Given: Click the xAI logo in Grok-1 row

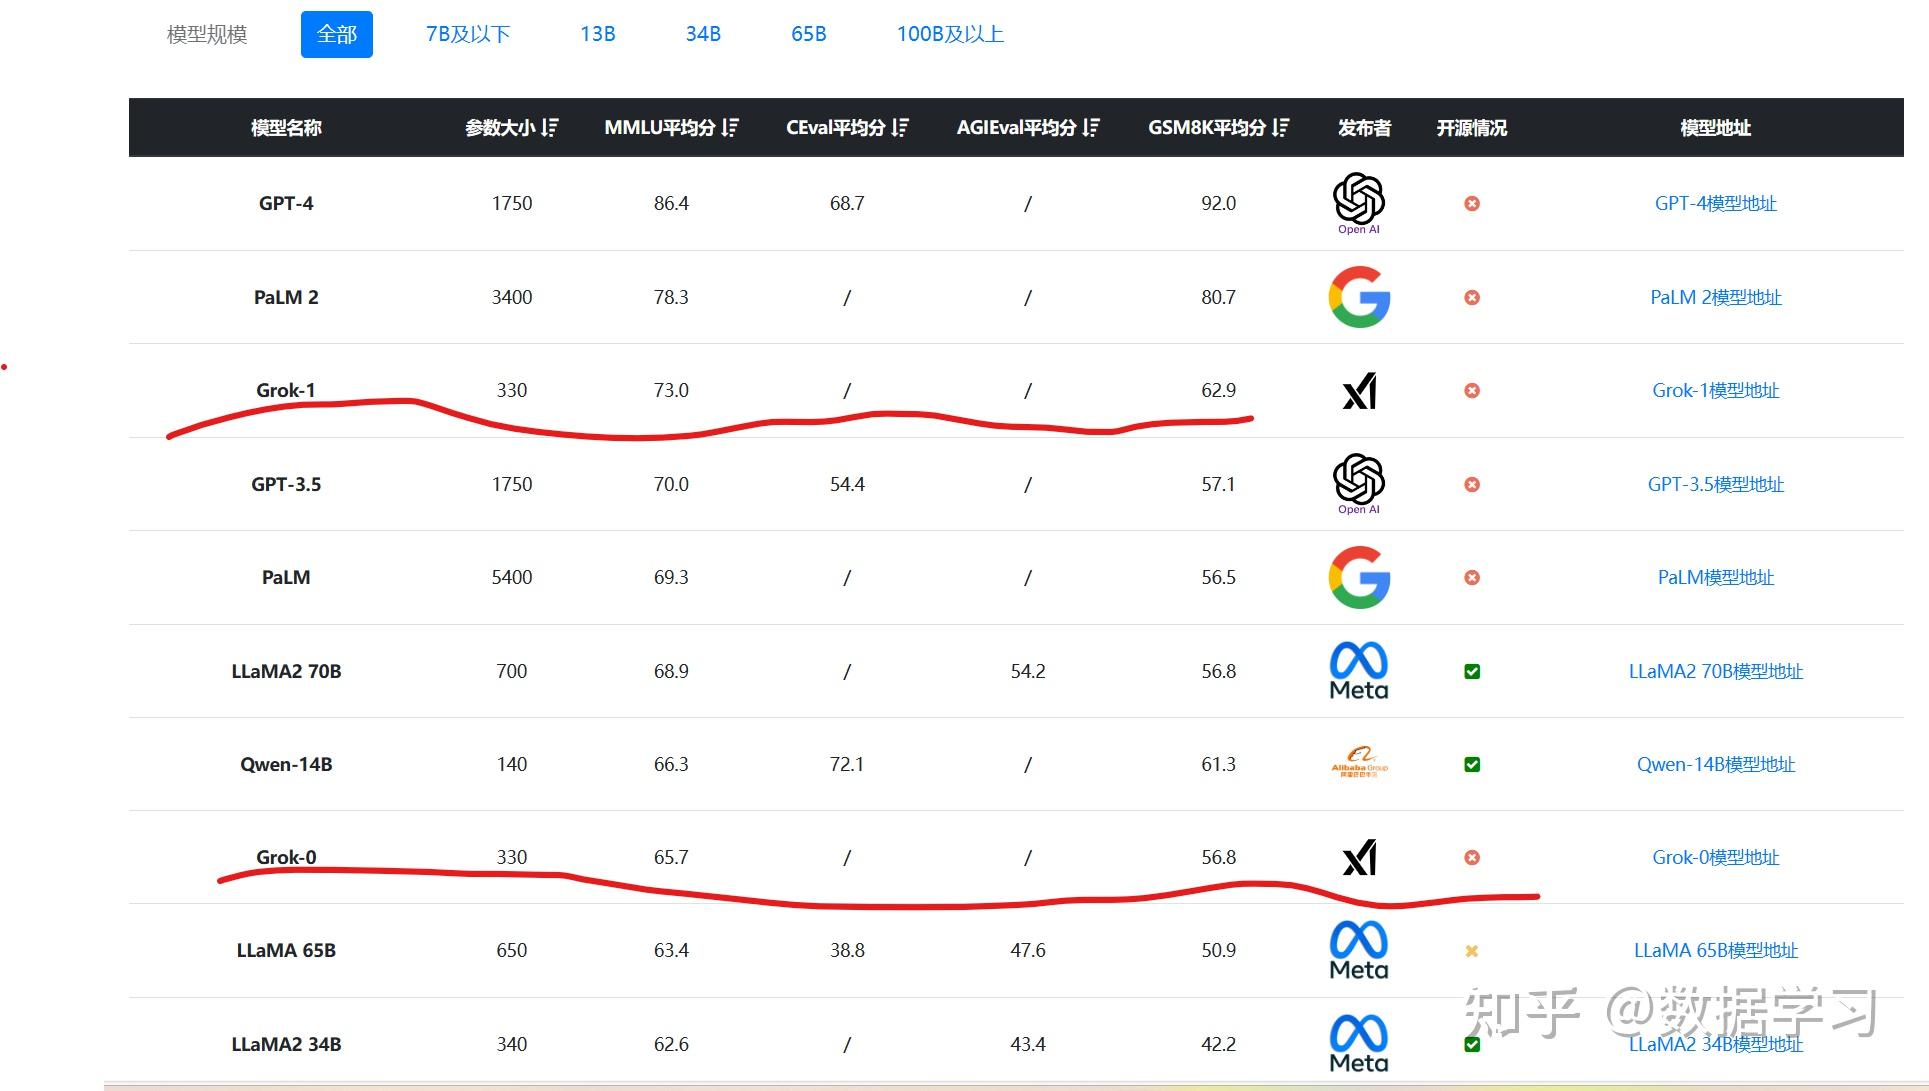Looking at the screenshot, I should [x=1359, y=391].
